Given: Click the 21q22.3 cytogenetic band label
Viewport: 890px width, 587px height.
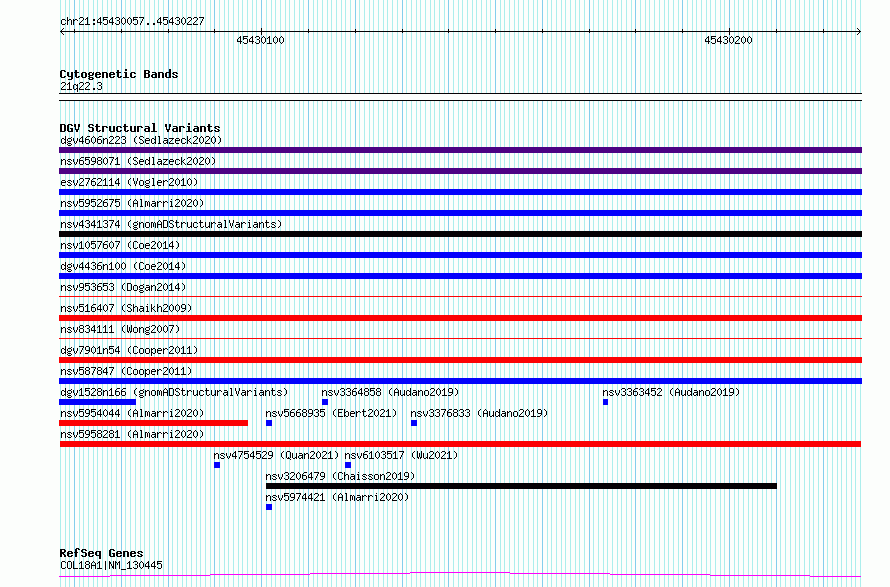Looking at the screenshot, I should (x=81, y=86).
